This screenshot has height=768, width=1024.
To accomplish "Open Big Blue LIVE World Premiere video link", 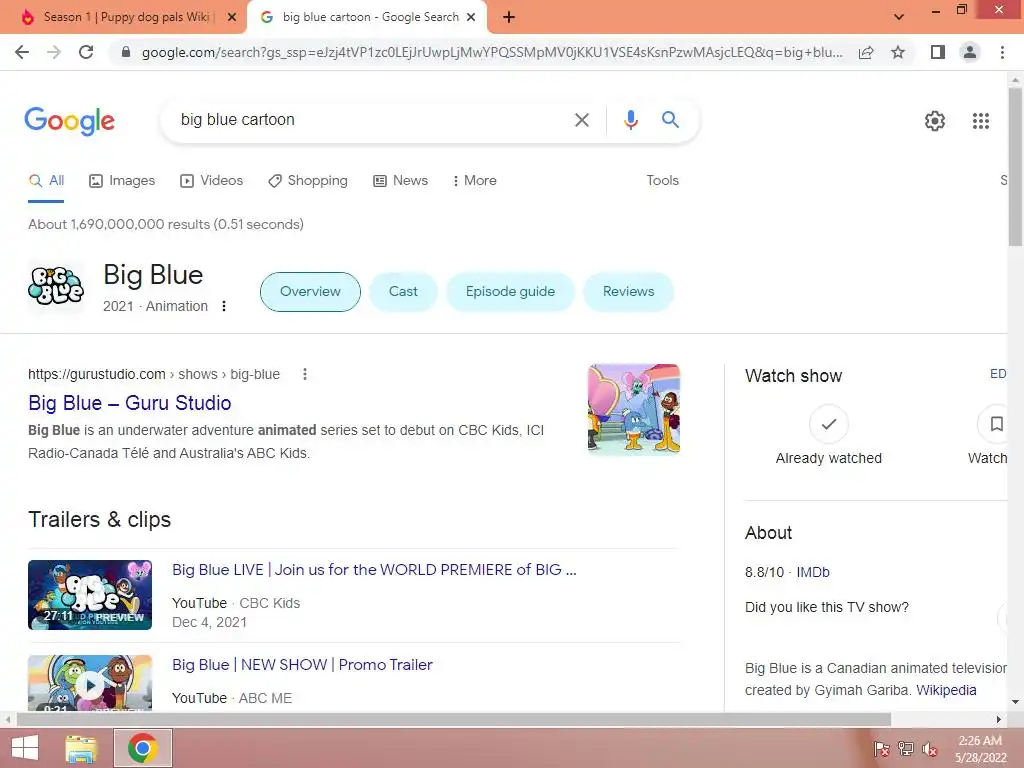I will coord(374,569).
